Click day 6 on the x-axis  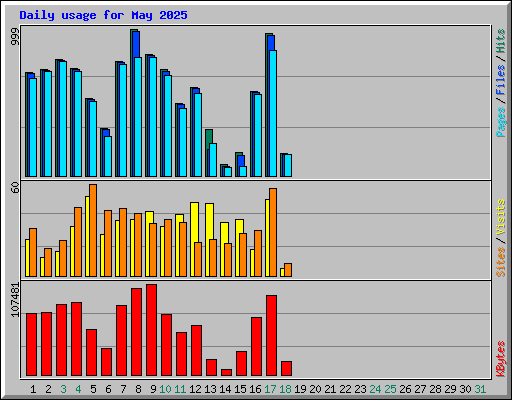pyautogui.click(x=108, y=389)
